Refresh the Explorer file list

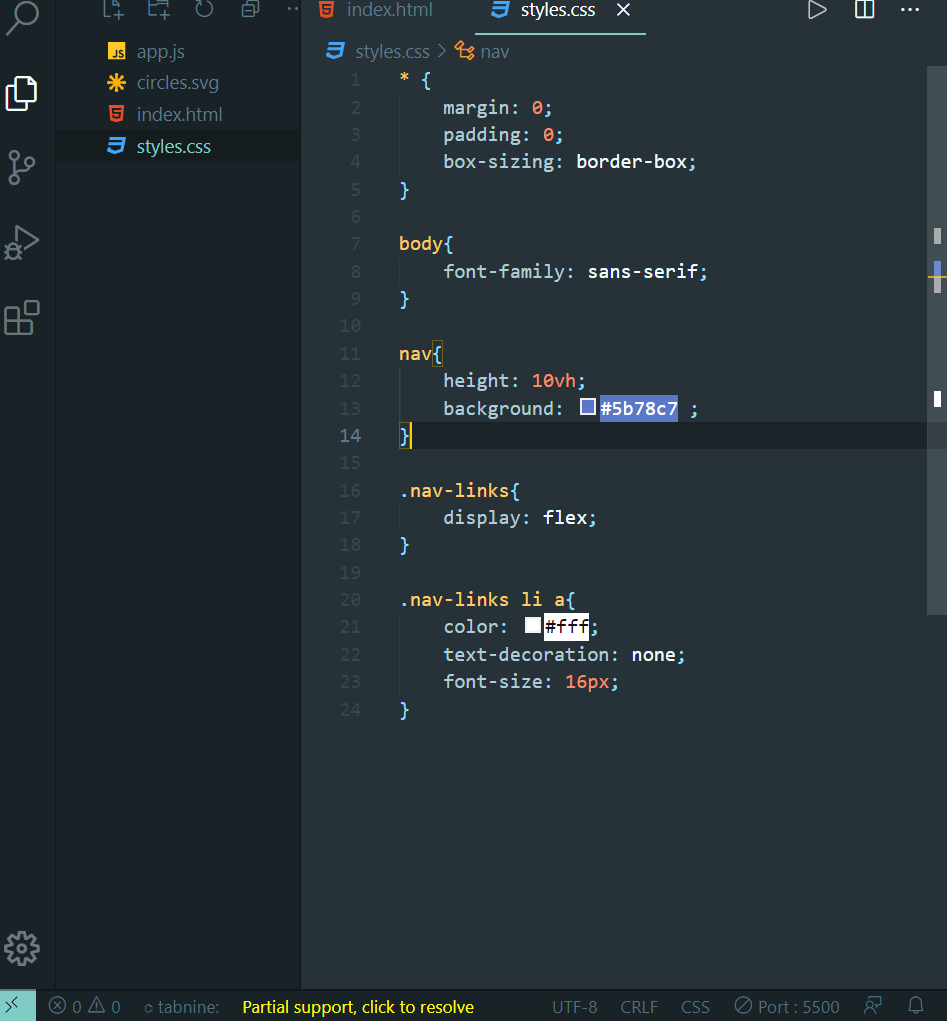click(x=203, y=10)
